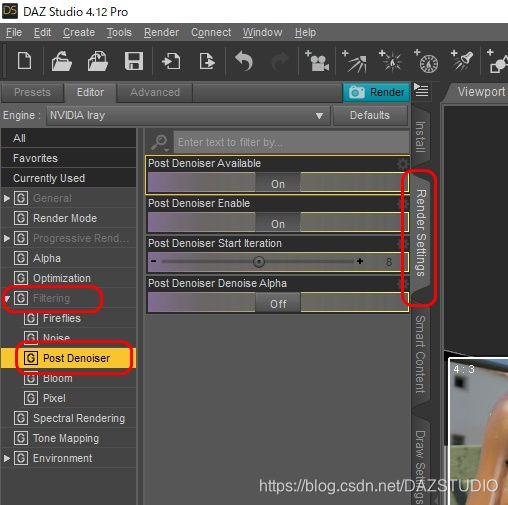Screen dimensions: 508x505
Task: Create a new linear point light
Action: 426,61
